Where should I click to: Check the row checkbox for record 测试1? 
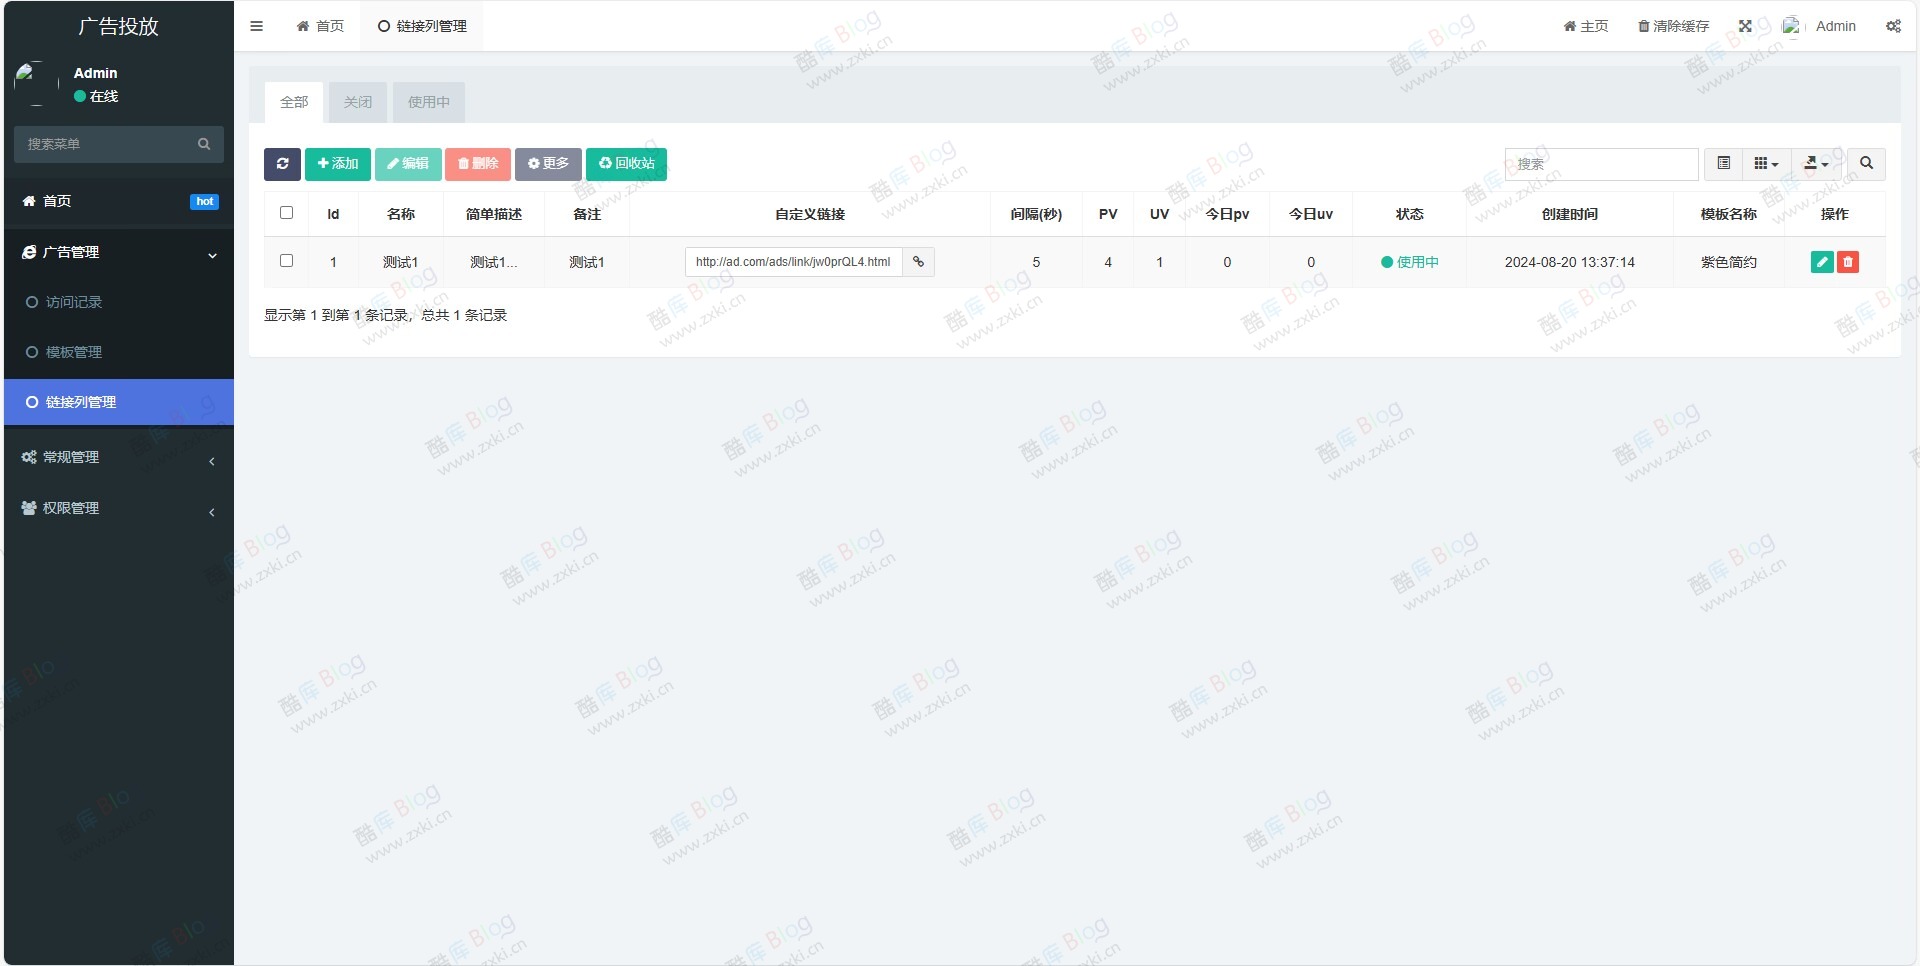click(287, 261)
